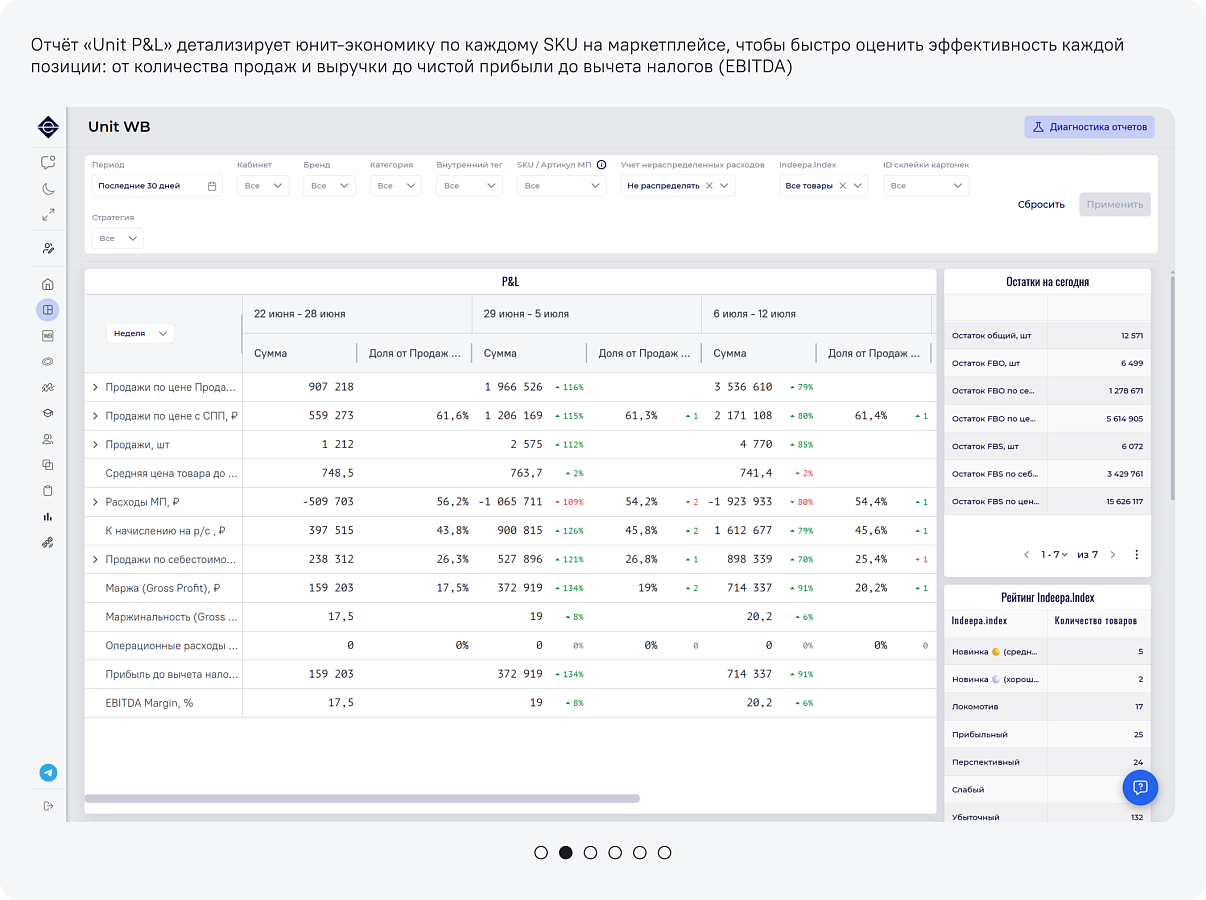Clear the 'Все товары' Indeepa.Index value
Screen dimensions: 1206x900
point(843,186)
